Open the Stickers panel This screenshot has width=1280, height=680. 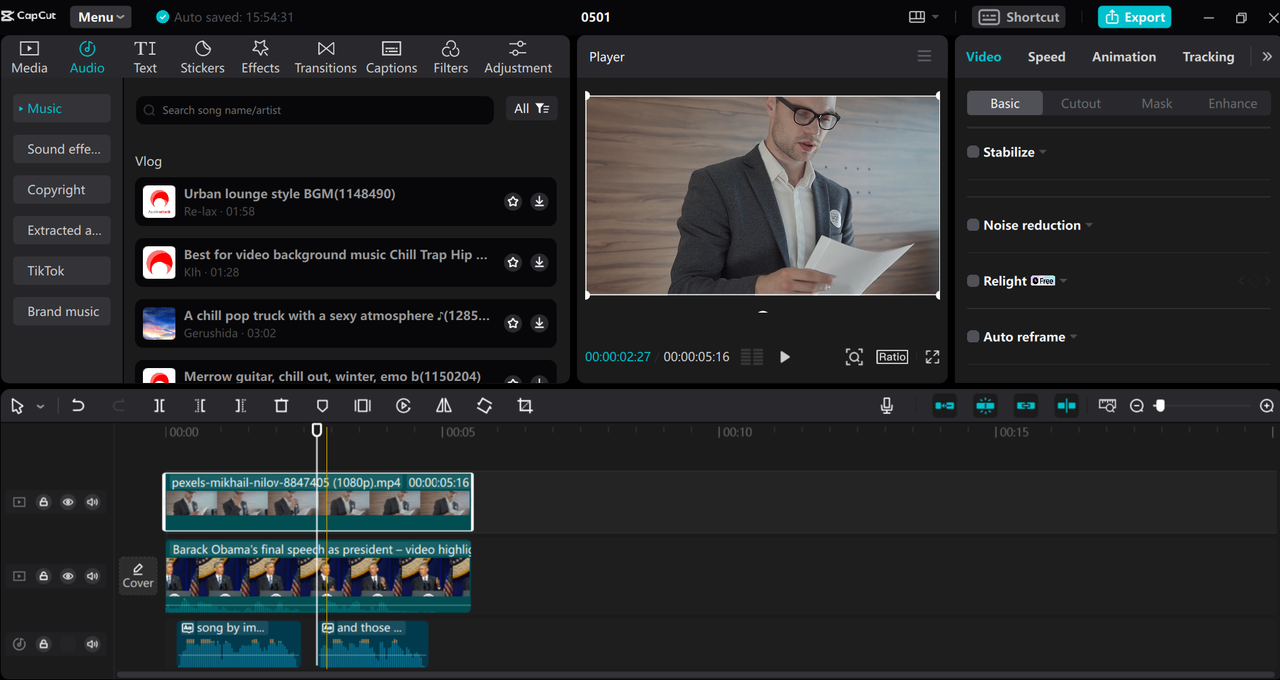[x=202, y=57]
